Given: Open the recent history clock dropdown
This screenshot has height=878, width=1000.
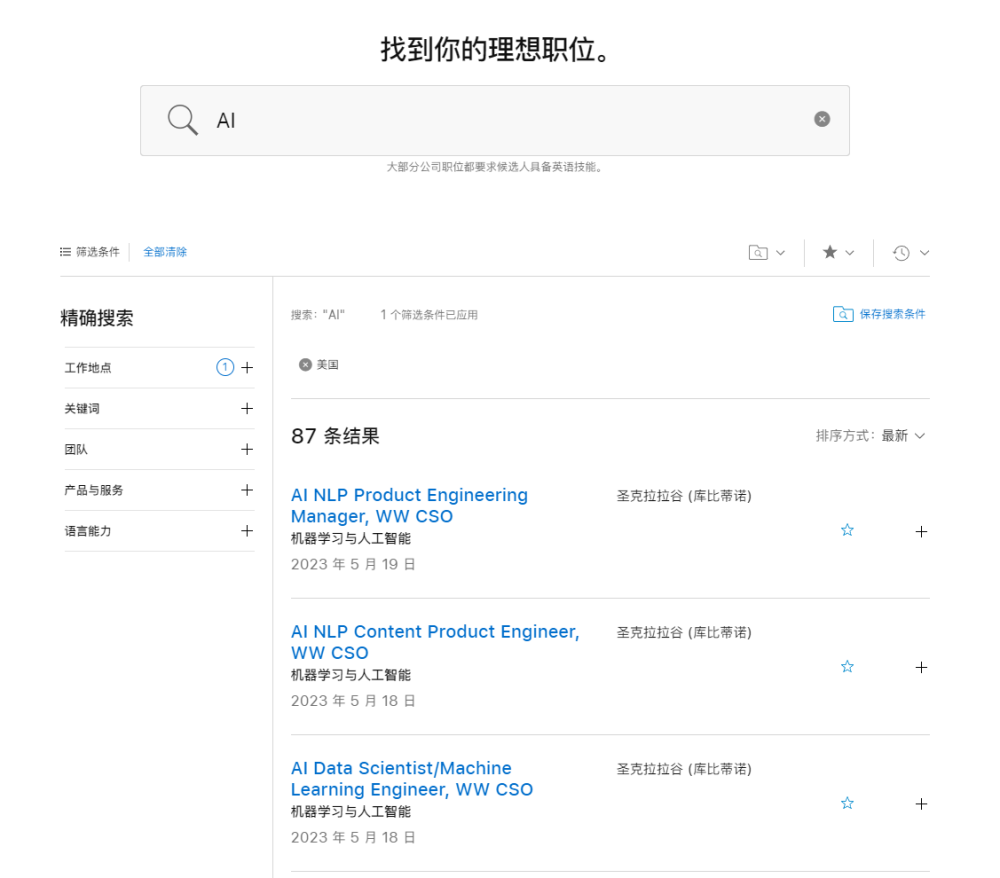Looking at the screenshot, I should coord(910,253).
